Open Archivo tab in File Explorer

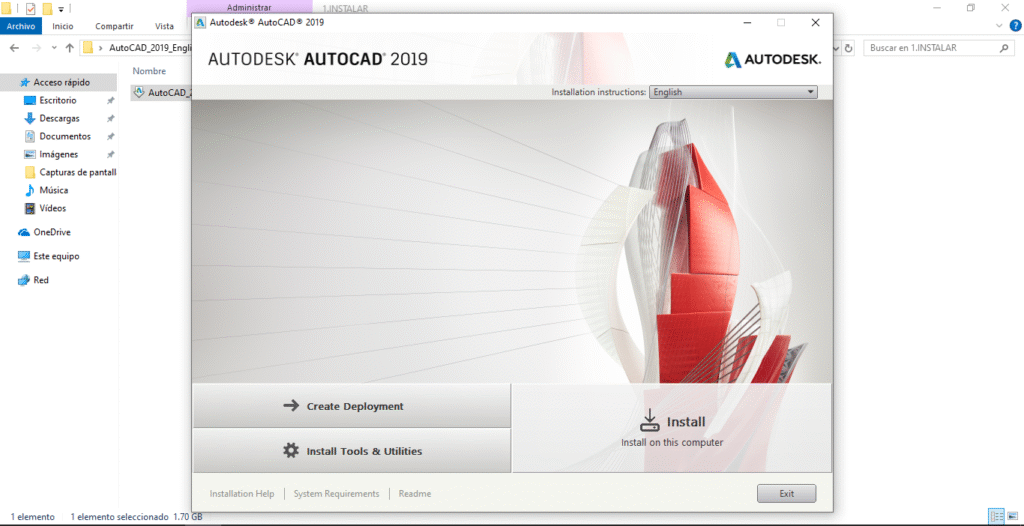point(21,26)
